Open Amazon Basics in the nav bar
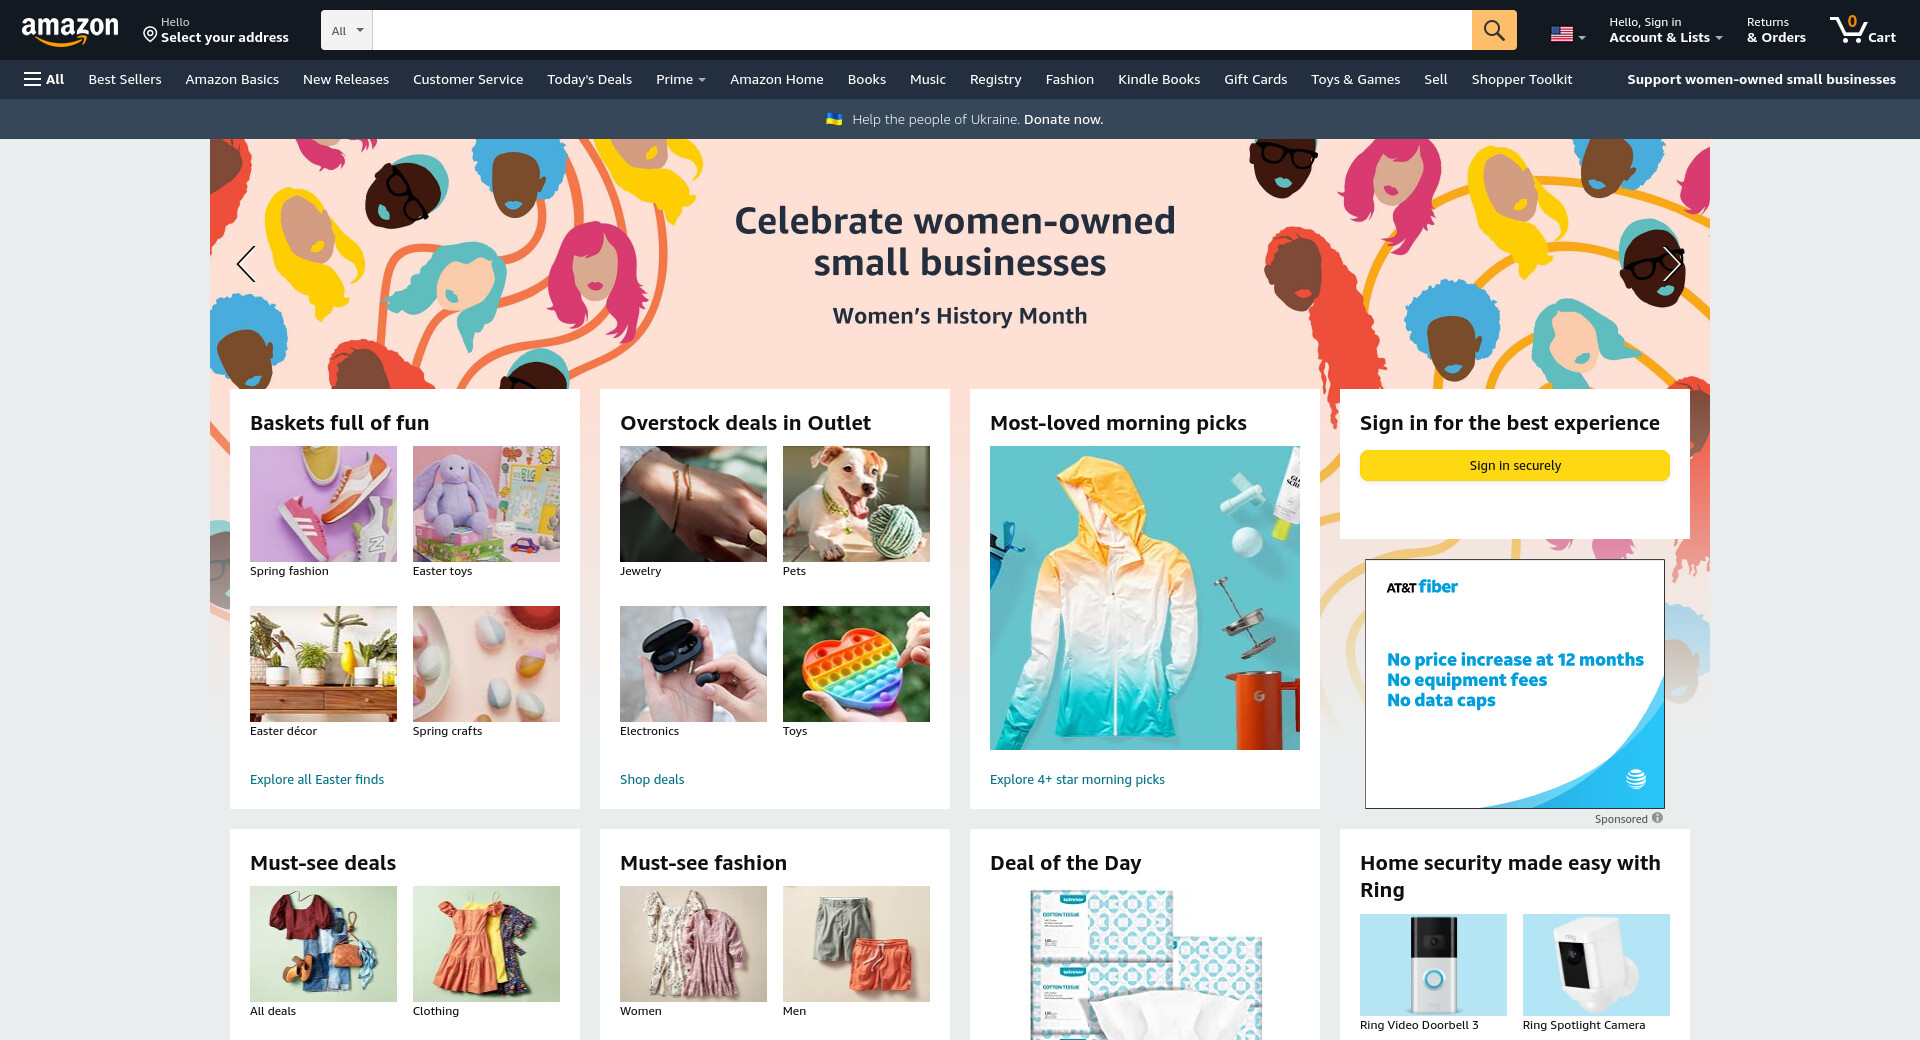This screenshot has height=1040, width=1920. pos(232,79)
